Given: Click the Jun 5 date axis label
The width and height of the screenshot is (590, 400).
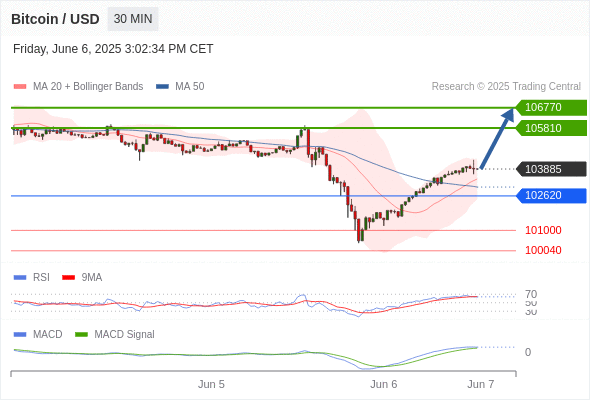Looking at the screenshot, I should pyautogui.click(x=211, y=385).
